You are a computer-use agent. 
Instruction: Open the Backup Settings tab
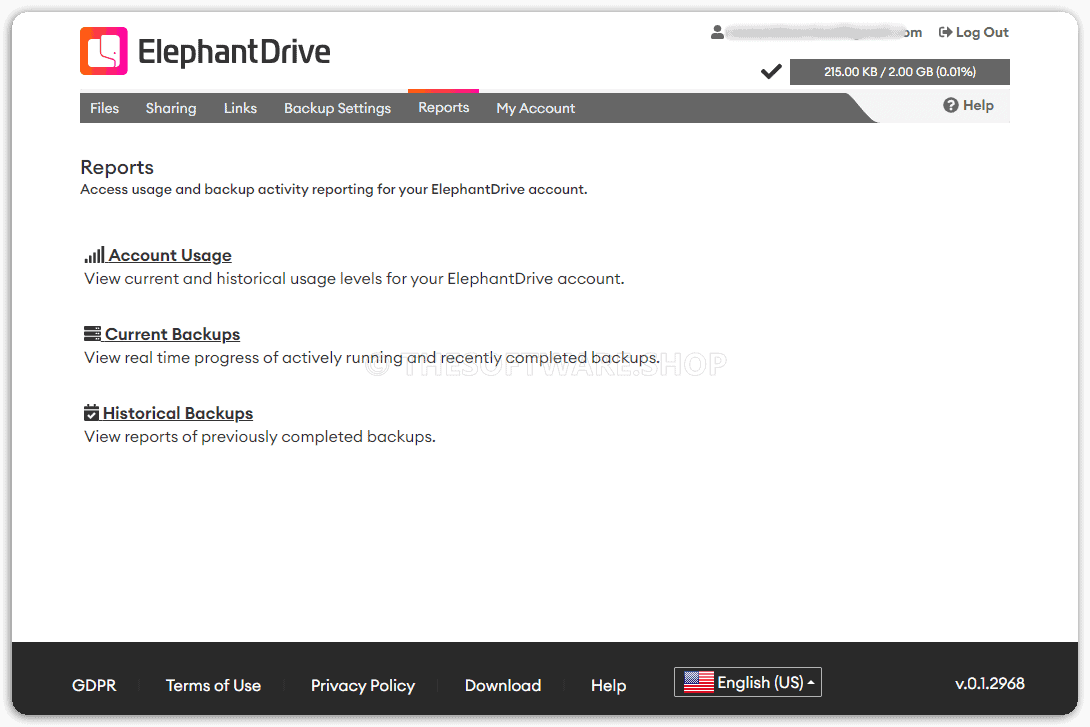click(x=338, y=108)
